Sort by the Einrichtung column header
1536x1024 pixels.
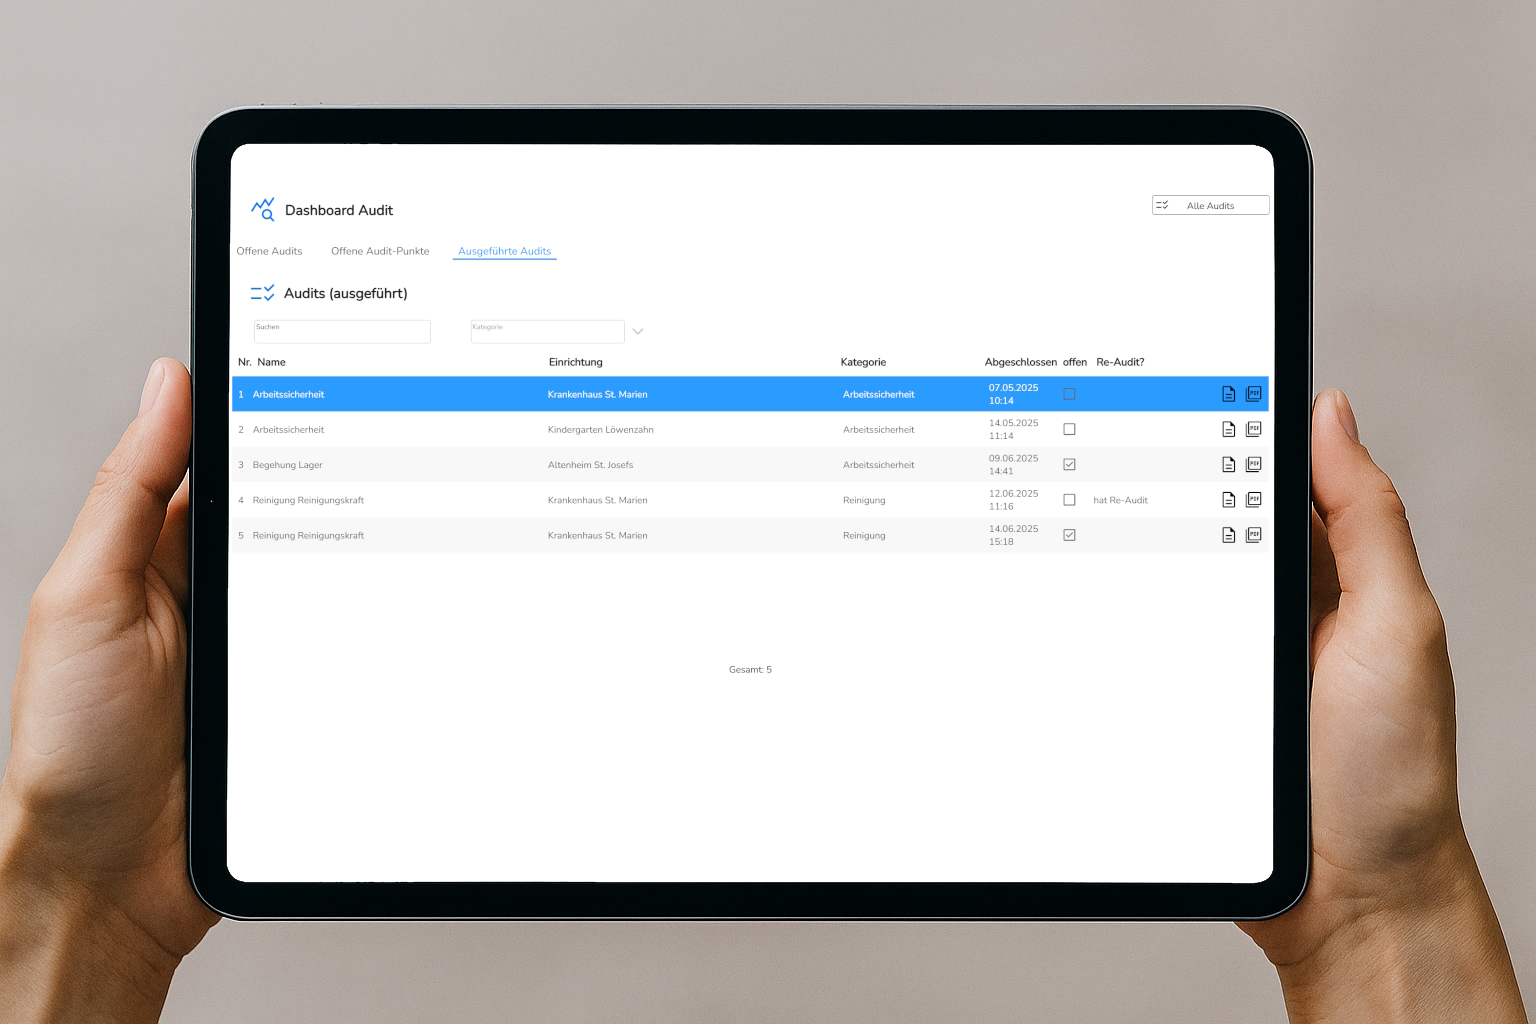(x=576, y=362)
